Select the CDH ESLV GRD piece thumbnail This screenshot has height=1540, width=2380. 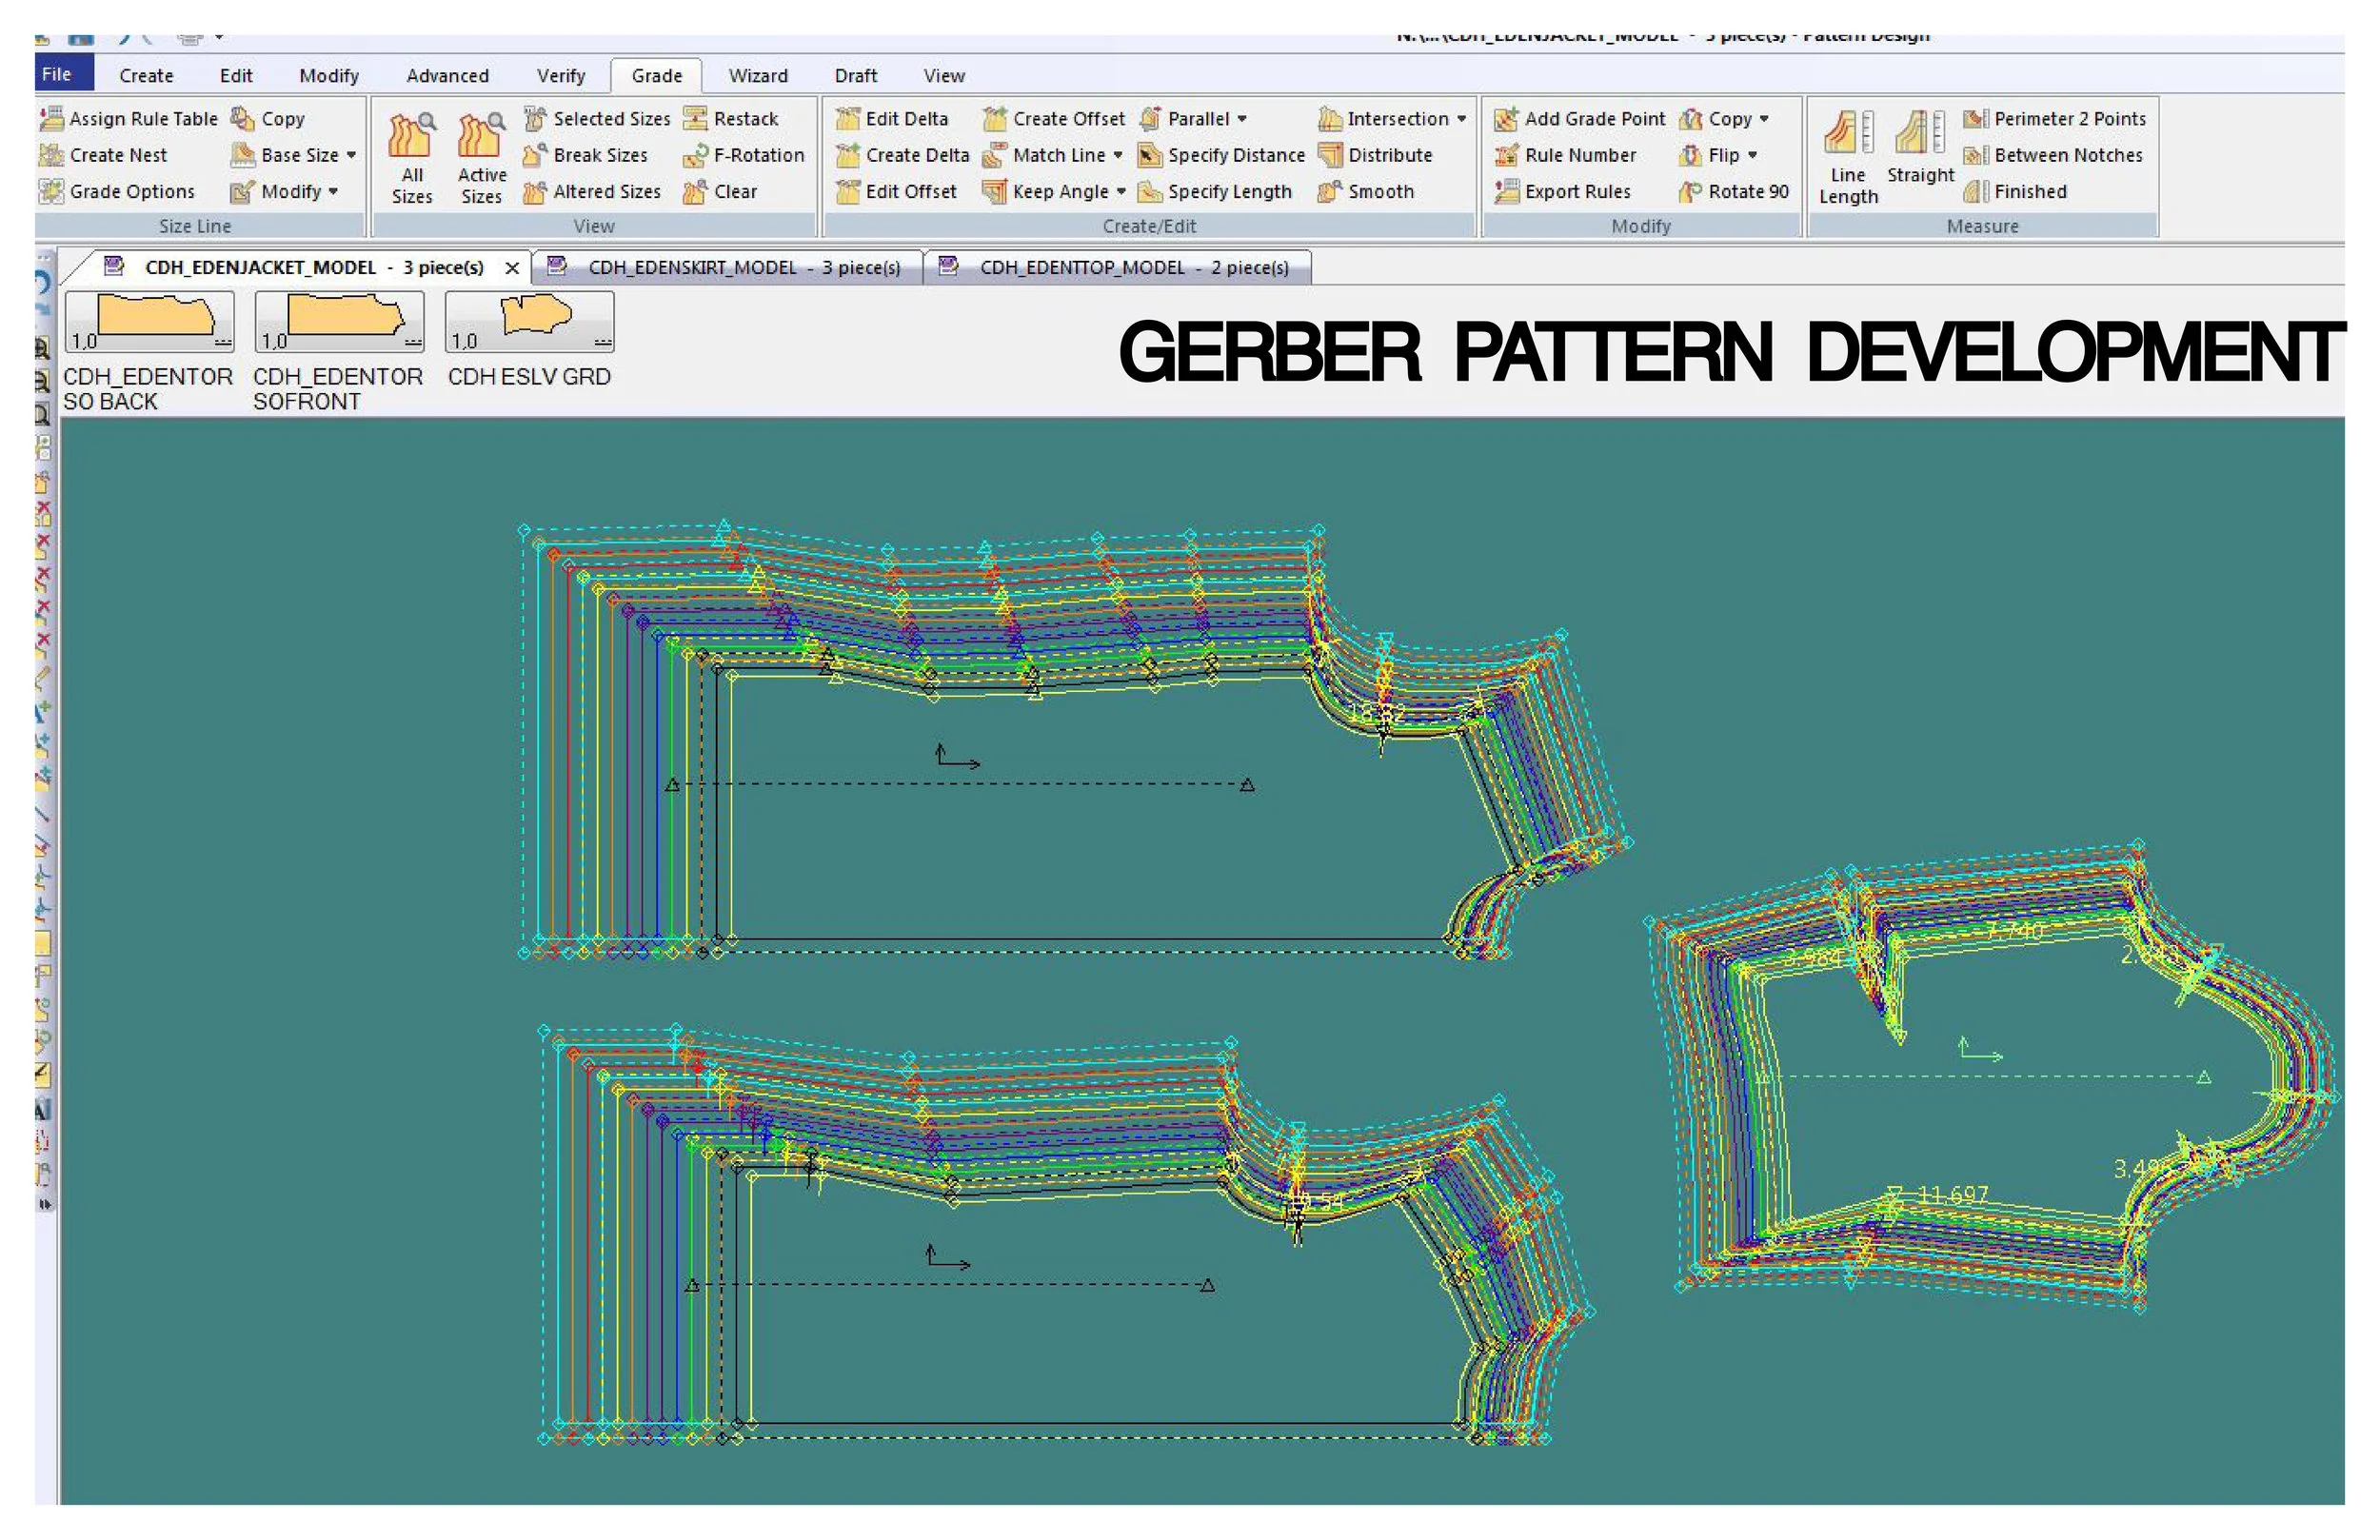click(529, 322)
